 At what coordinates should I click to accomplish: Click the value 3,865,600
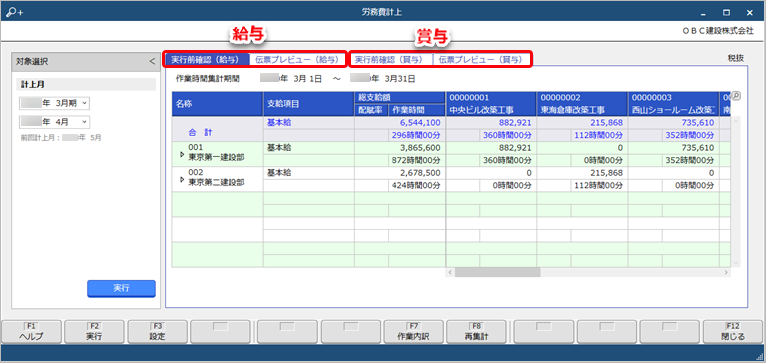(x=421, y=148)
